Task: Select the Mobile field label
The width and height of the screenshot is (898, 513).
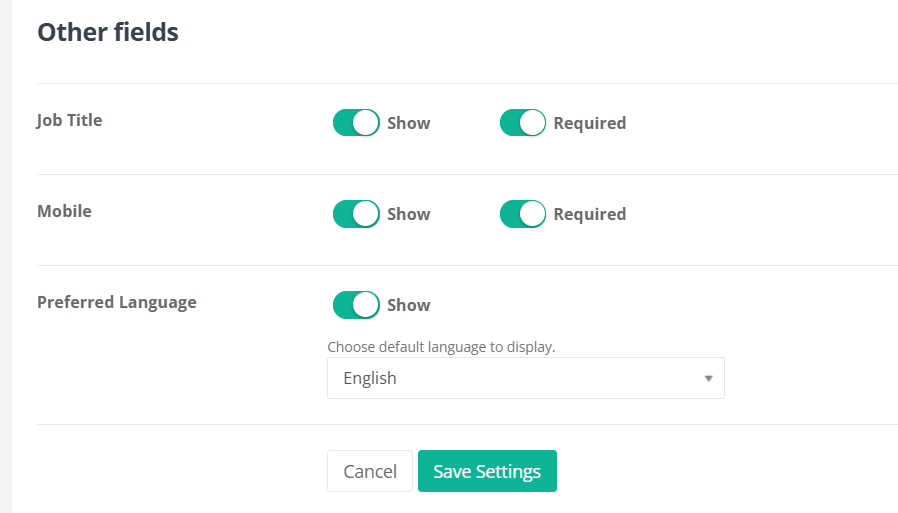Action: [64, 211]
